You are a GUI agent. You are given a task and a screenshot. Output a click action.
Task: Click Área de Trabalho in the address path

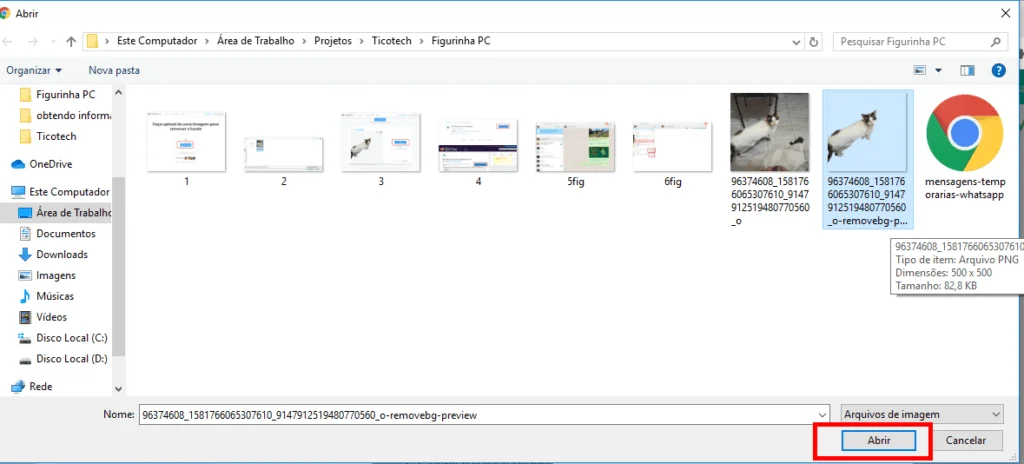pyautogui.click(x=255, y=41)
